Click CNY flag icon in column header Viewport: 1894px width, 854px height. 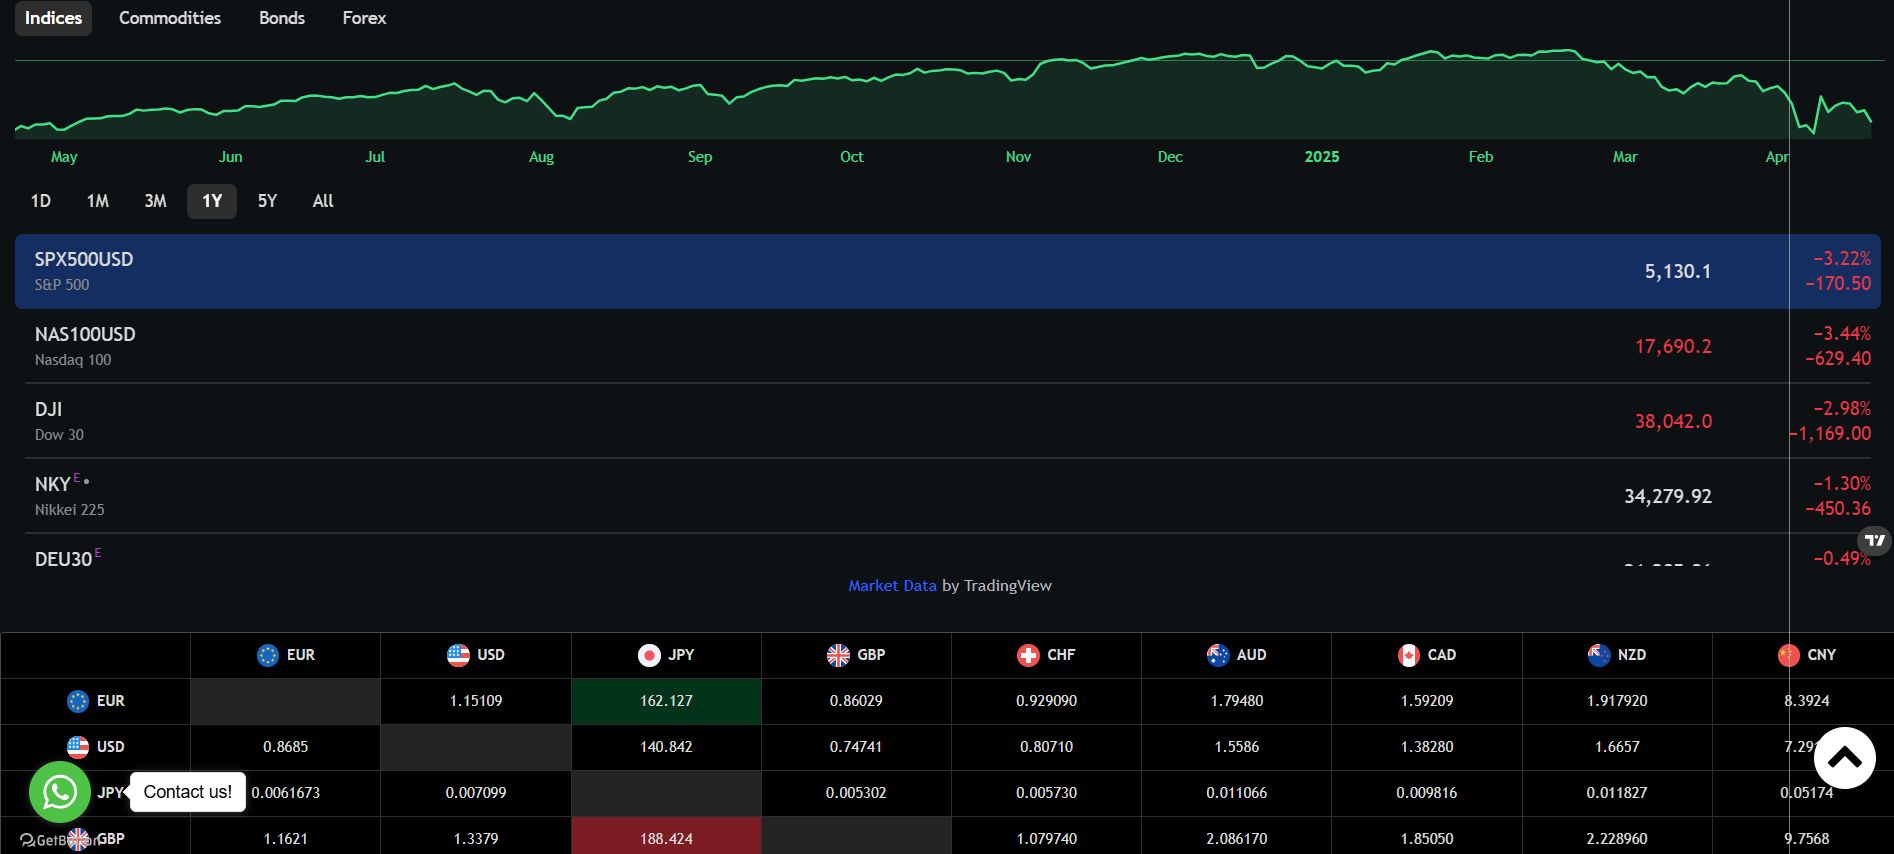[1789, 655]
